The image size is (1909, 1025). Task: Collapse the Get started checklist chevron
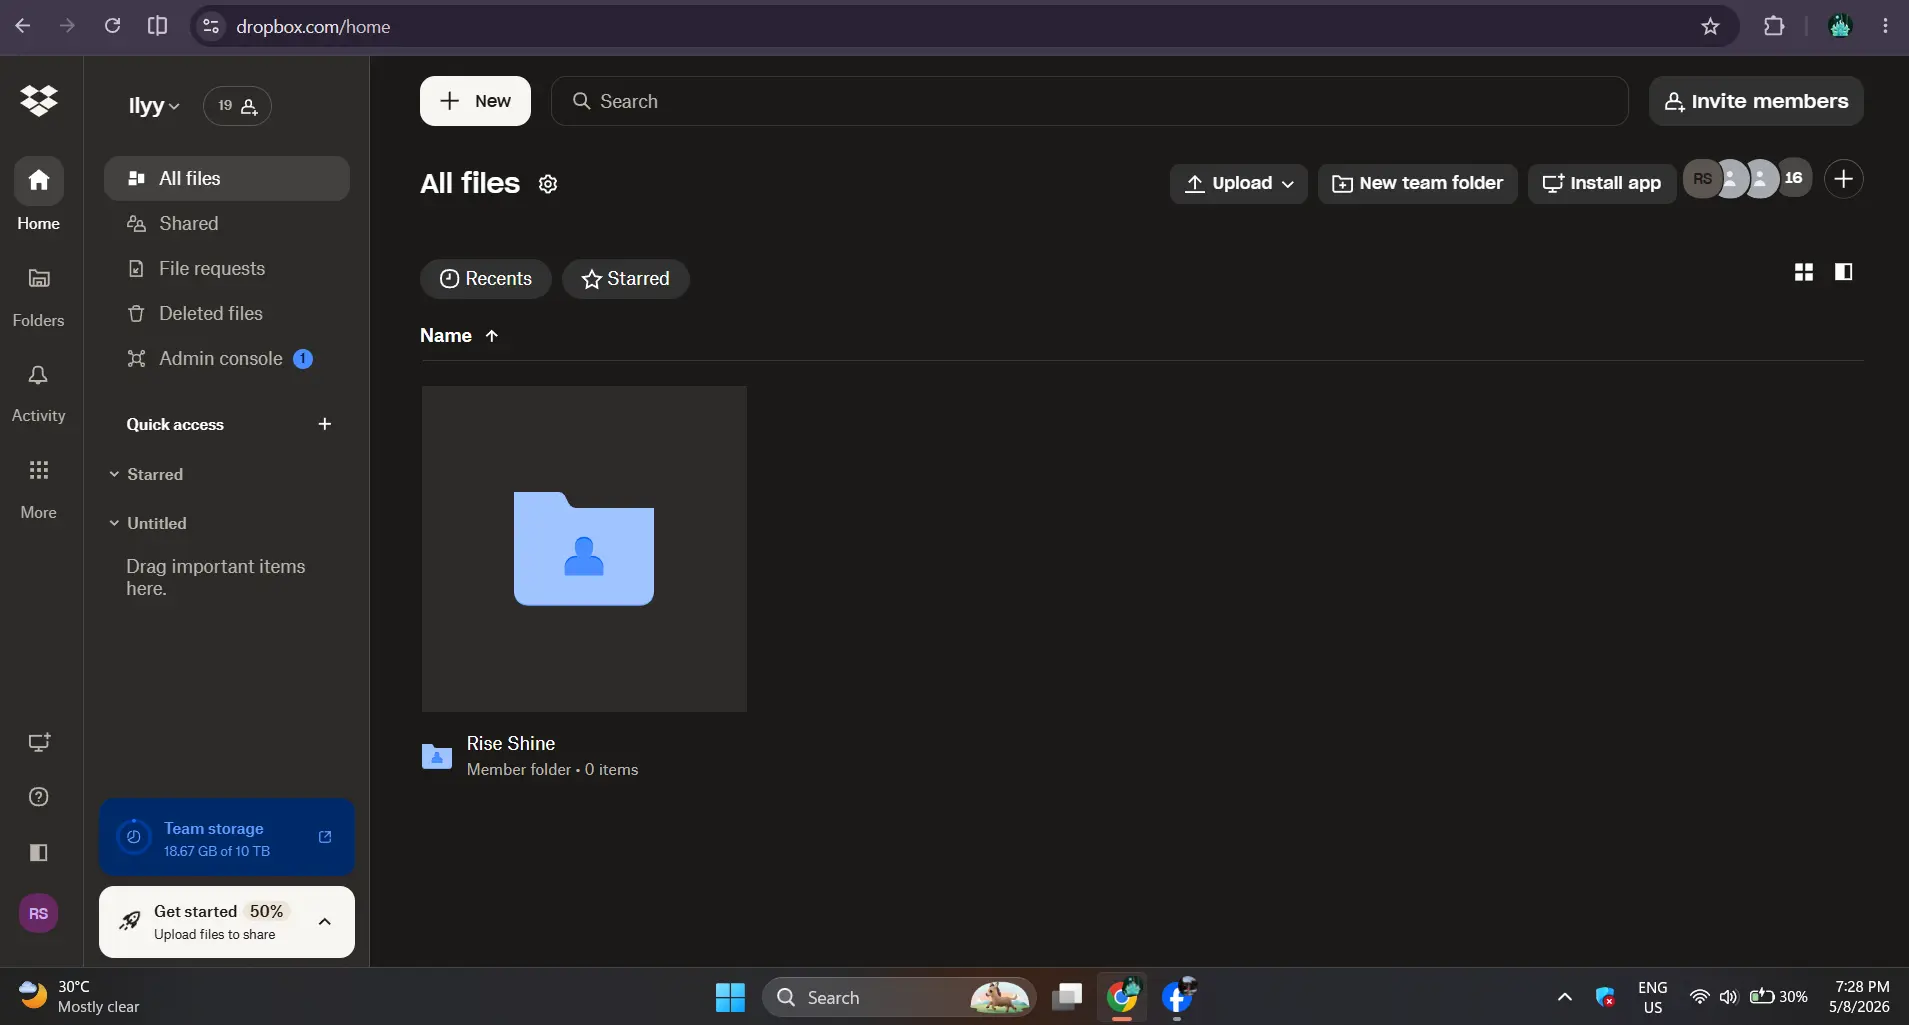pos(324,922)
